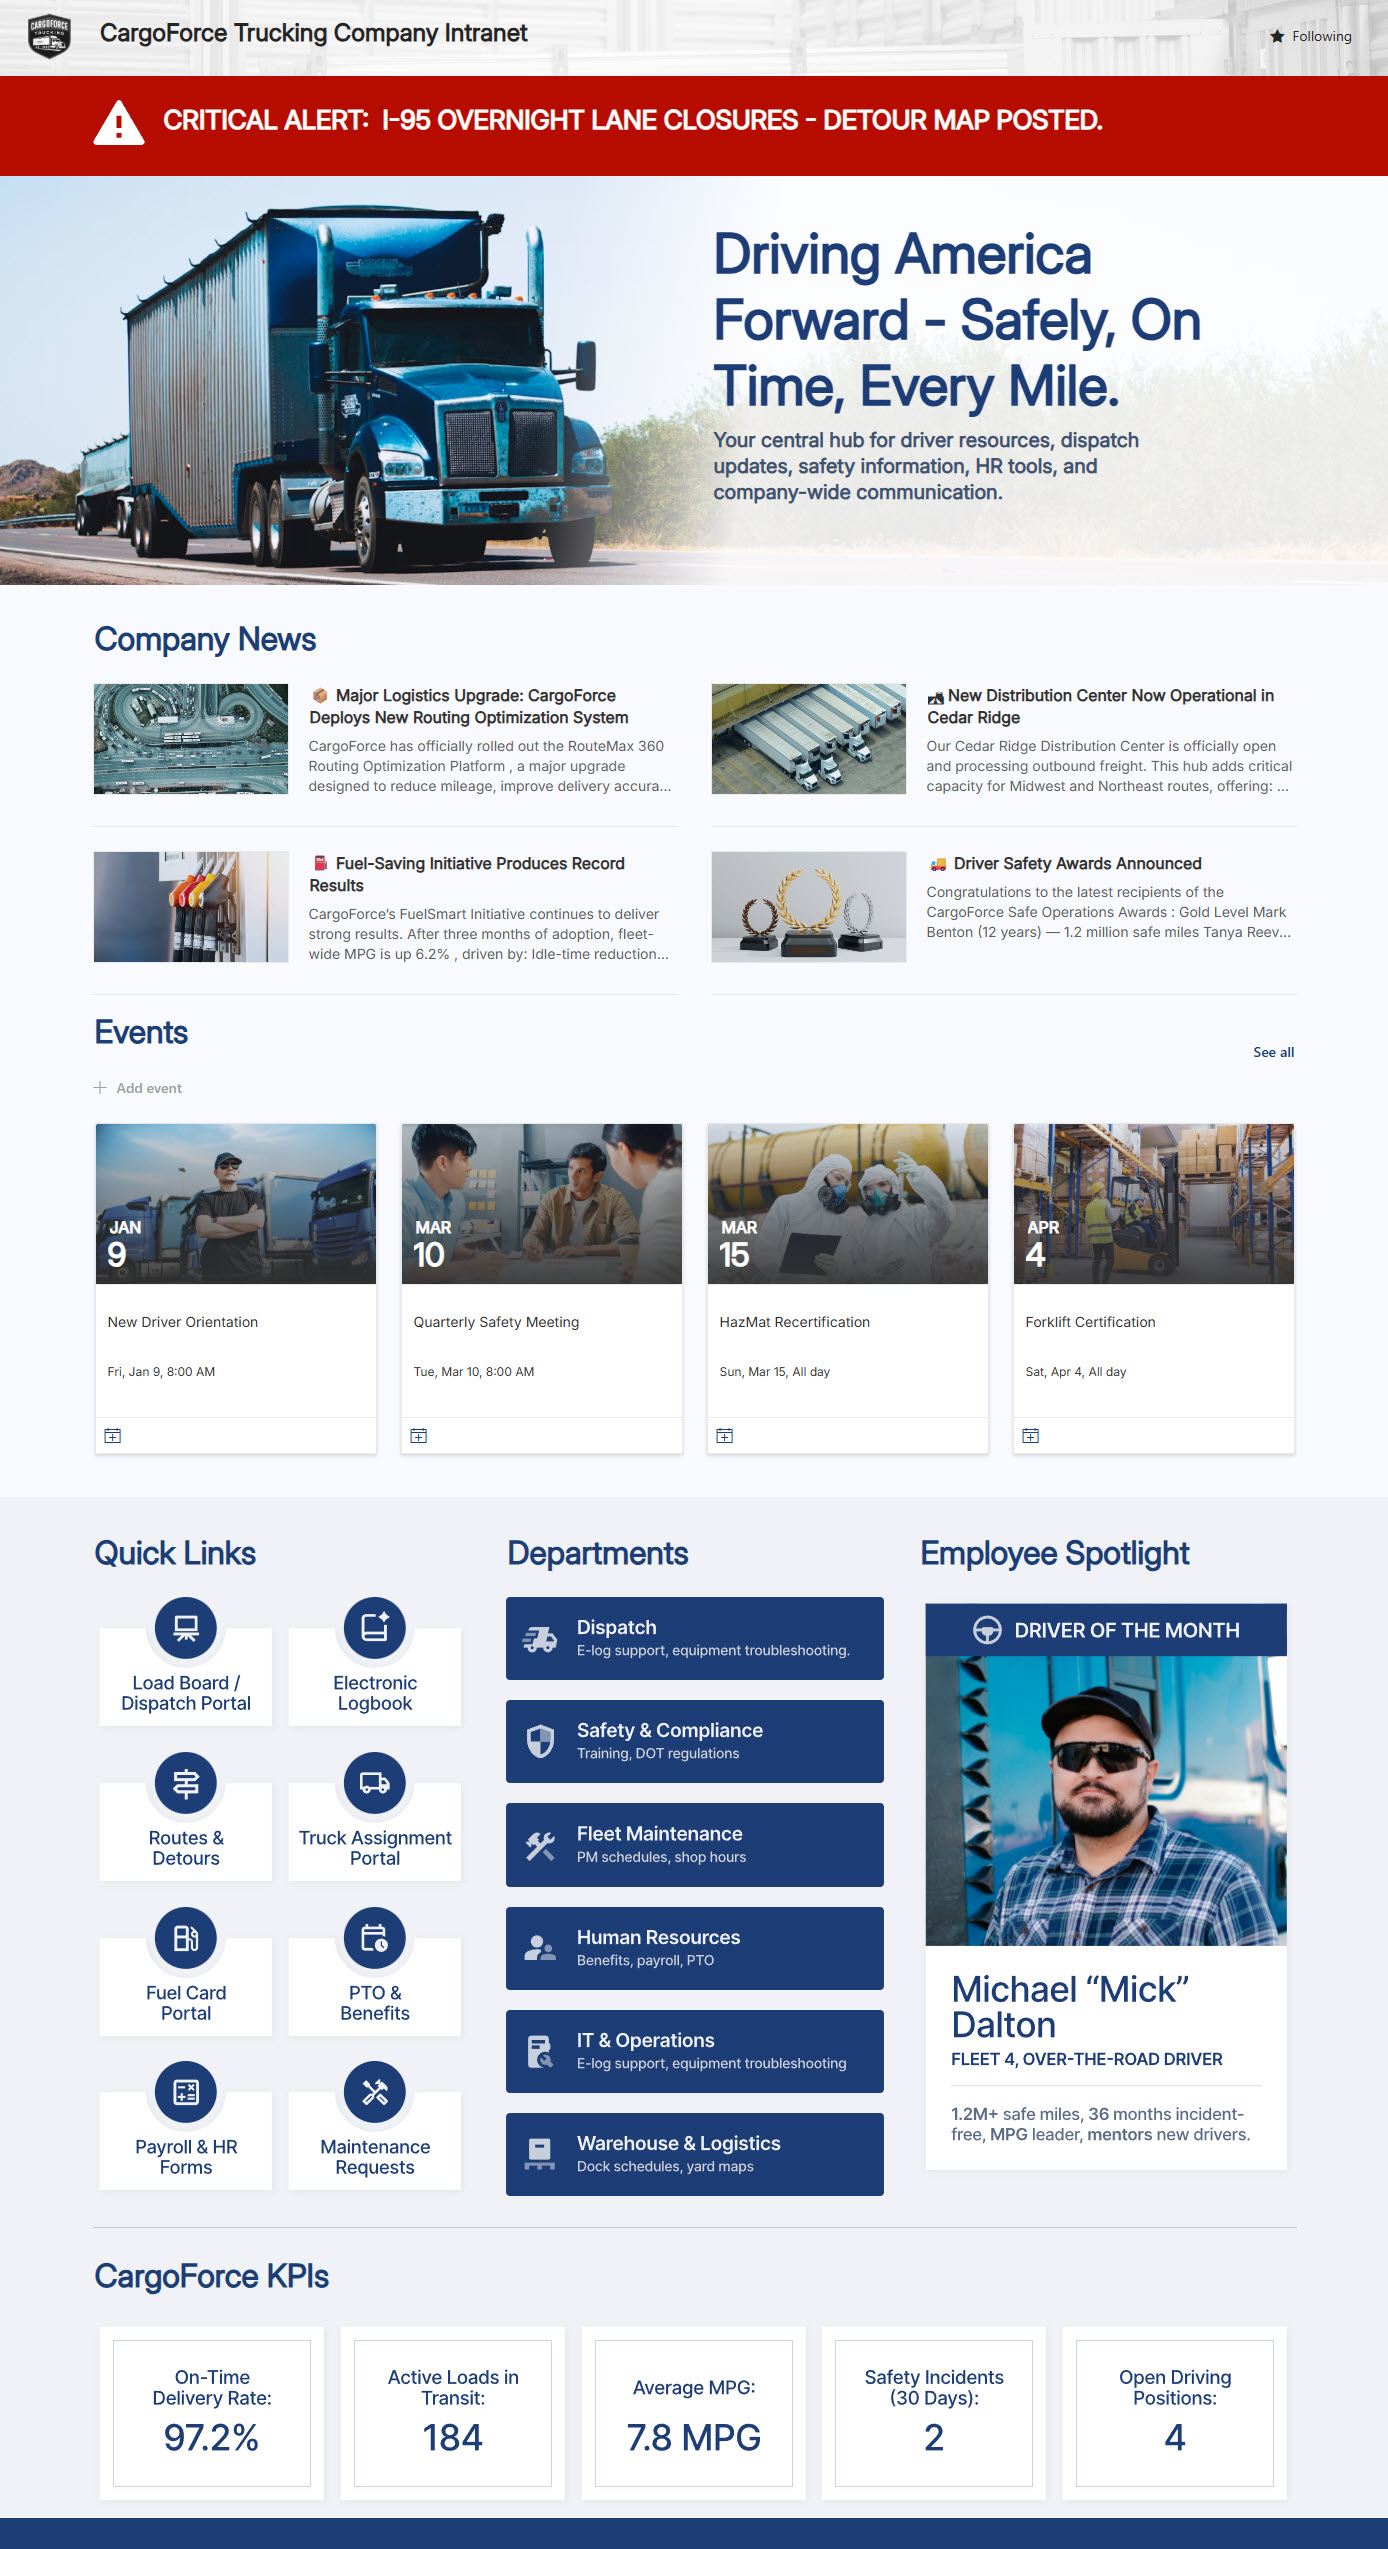Open the RouteMax routing upgrade news headline

469,706
